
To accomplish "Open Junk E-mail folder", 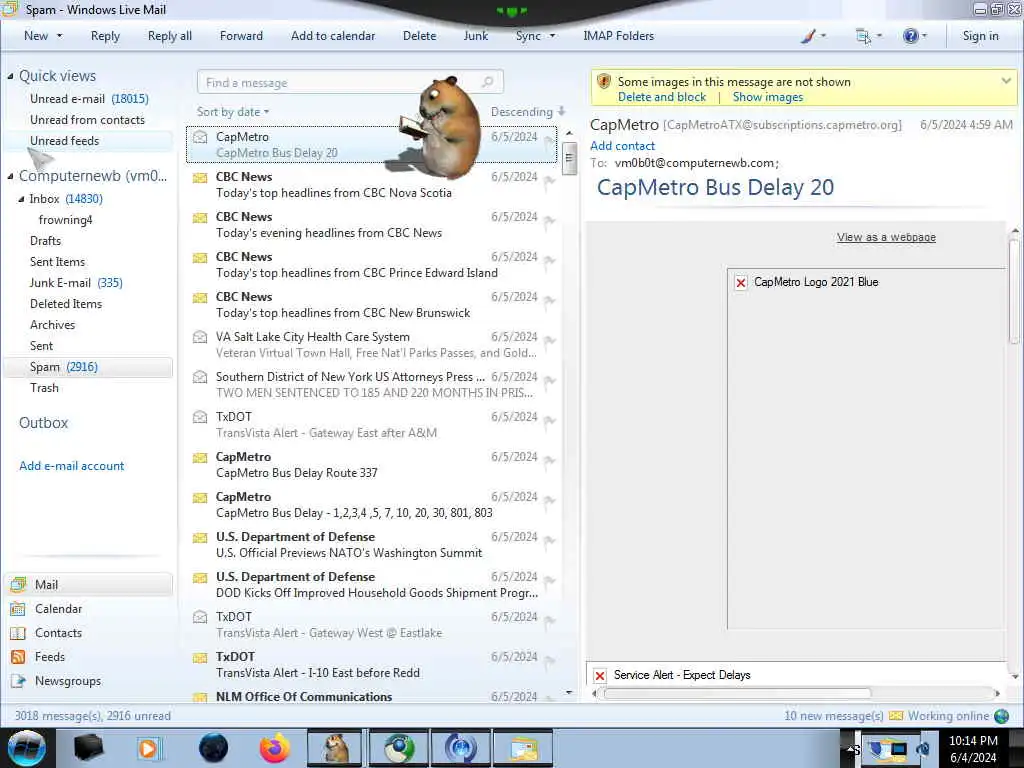I will [x=76, y=283].
